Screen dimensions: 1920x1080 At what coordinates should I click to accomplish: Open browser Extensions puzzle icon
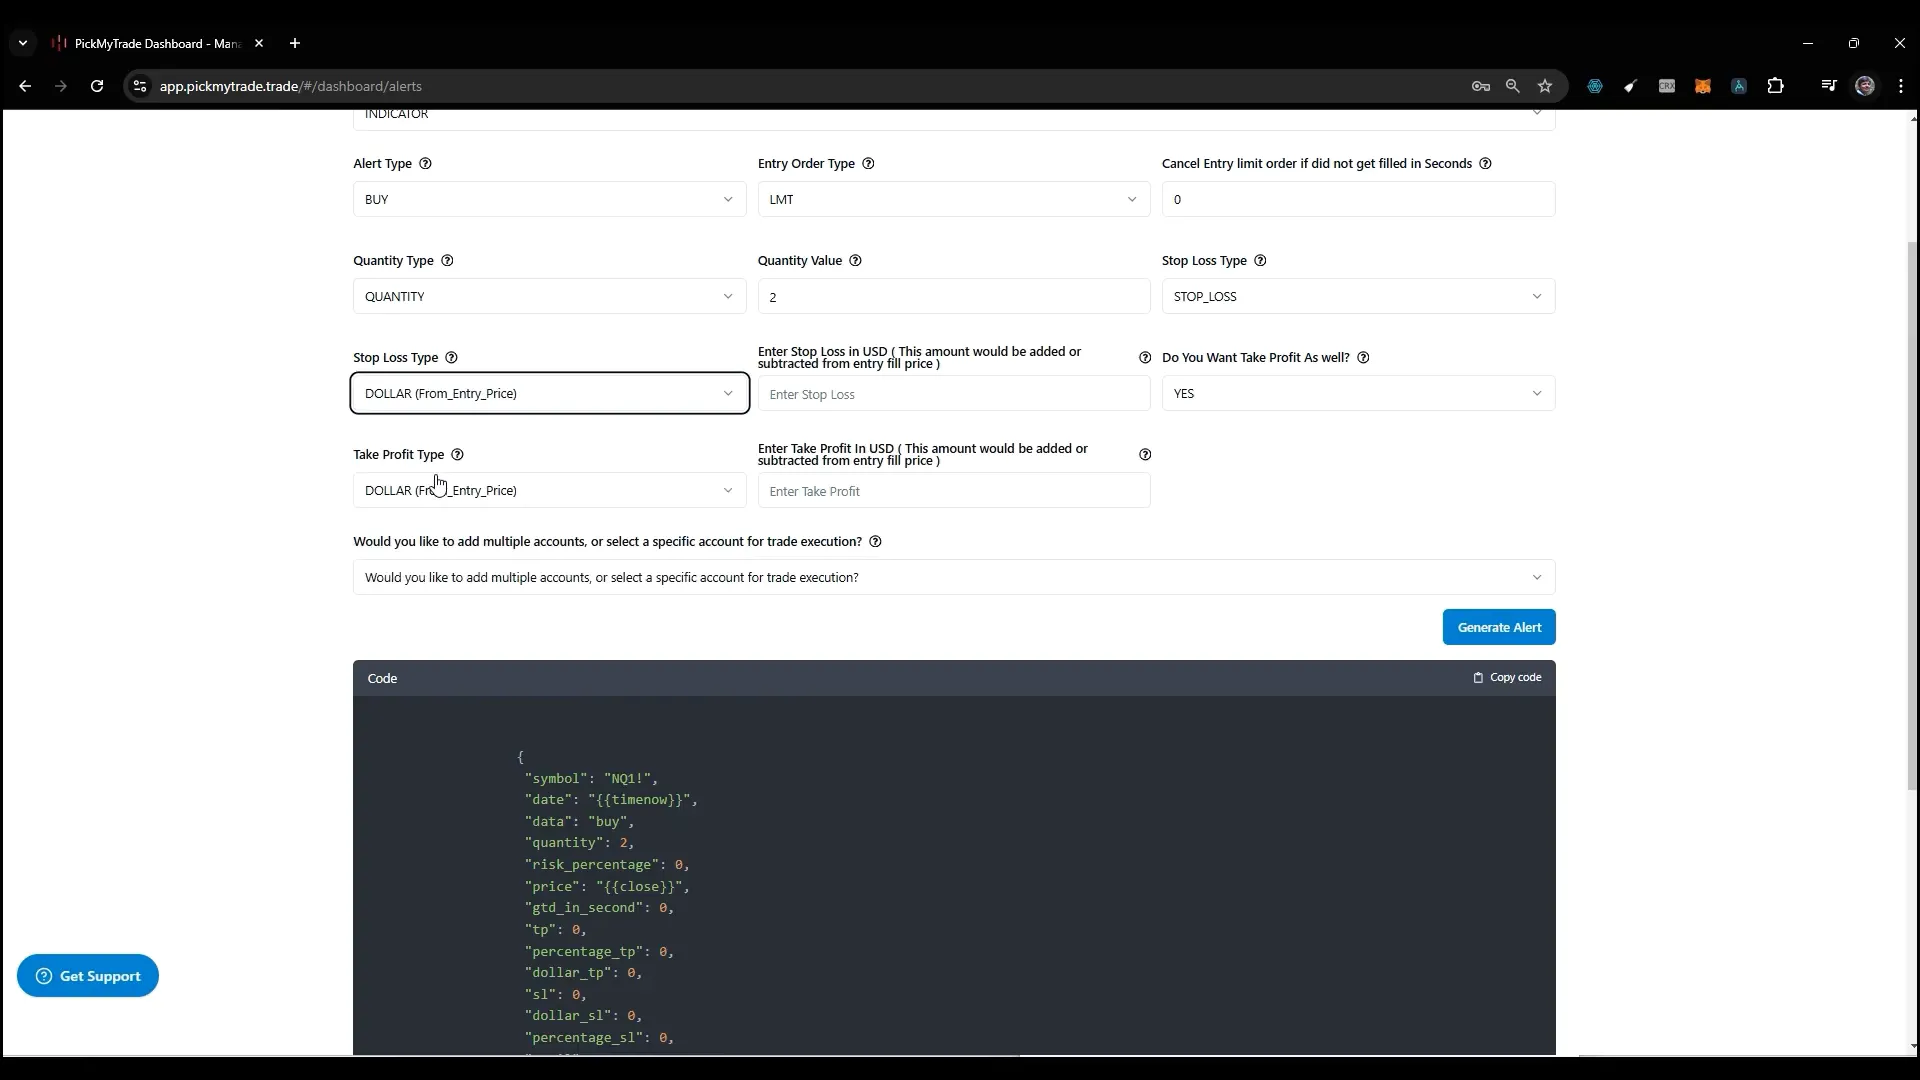[1776, 86]
